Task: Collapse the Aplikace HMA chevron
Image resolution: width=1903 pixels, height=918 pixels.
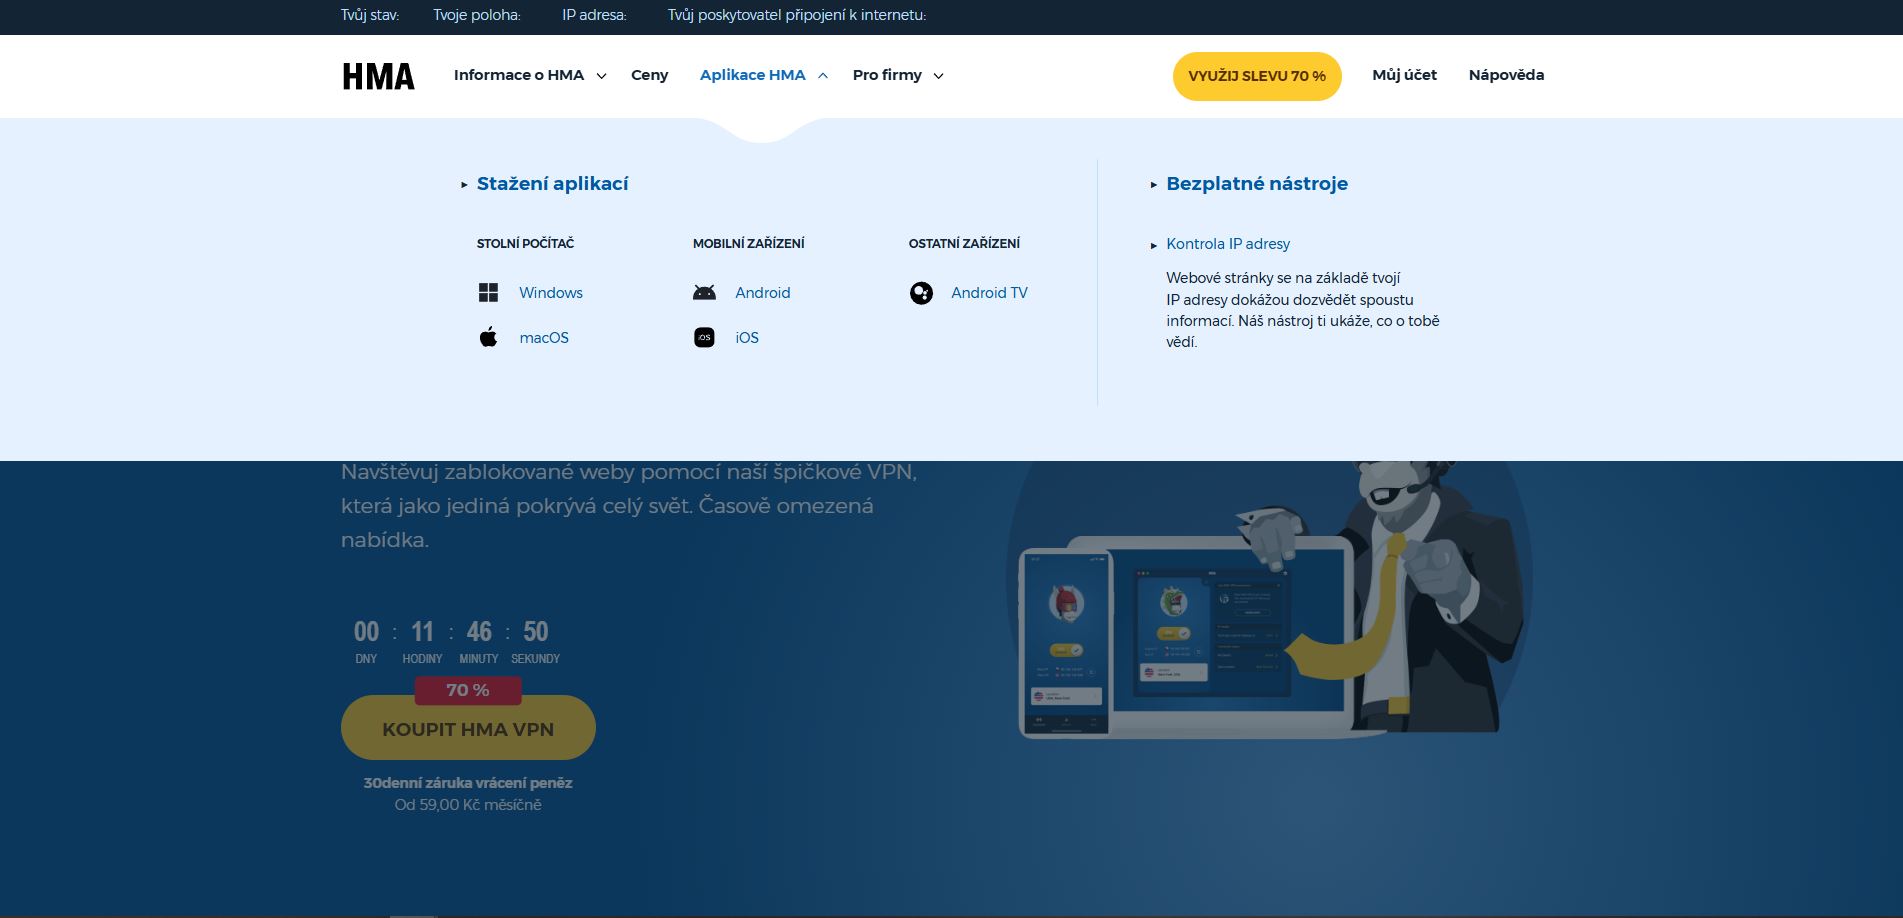Action: point(822,75)
